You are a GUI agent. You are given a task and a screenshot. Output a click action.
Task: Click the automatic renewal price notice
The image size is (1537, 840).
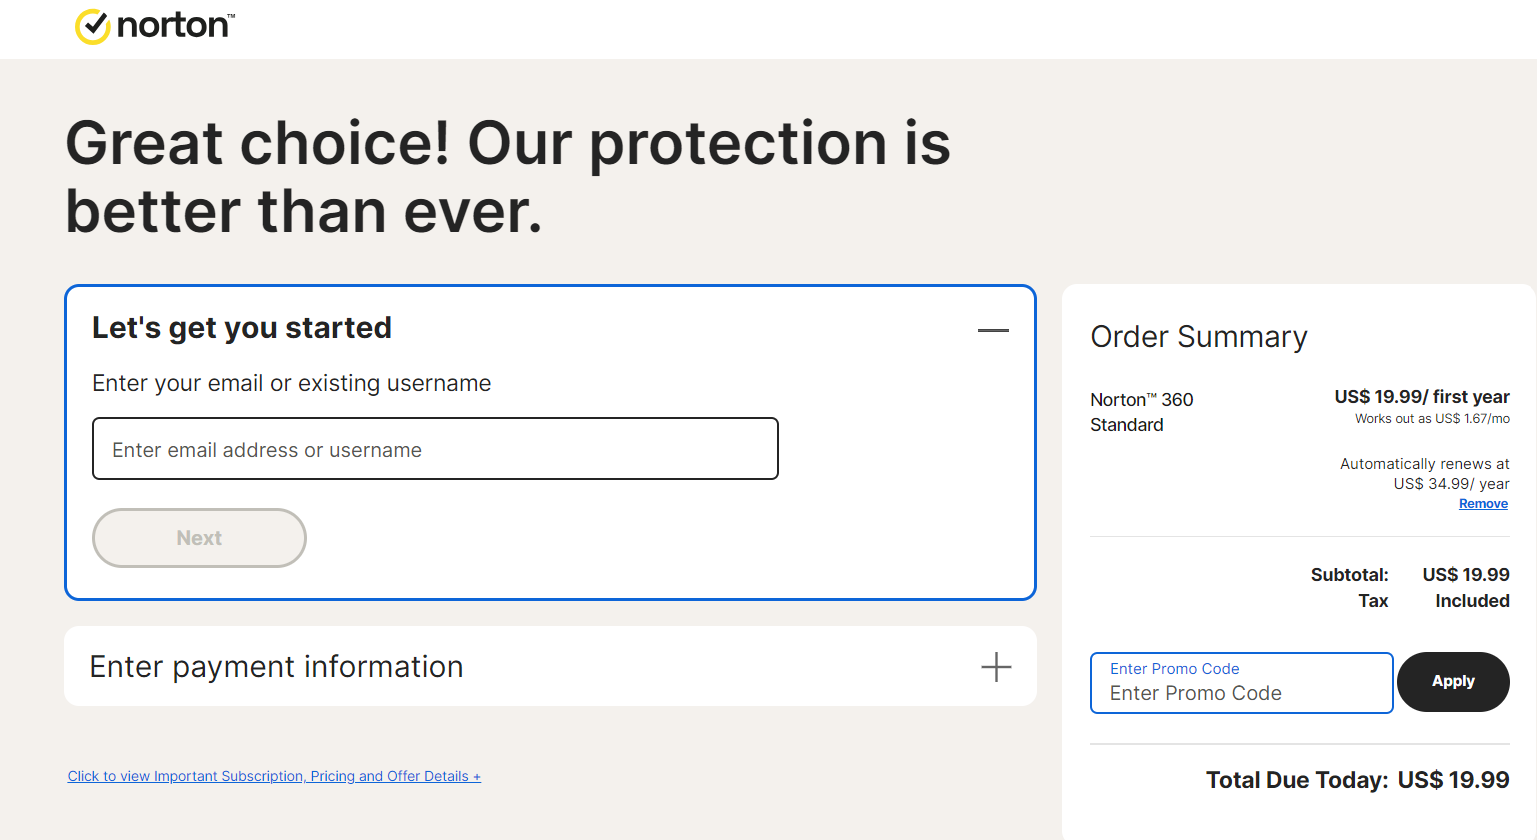pos(1424,474)
